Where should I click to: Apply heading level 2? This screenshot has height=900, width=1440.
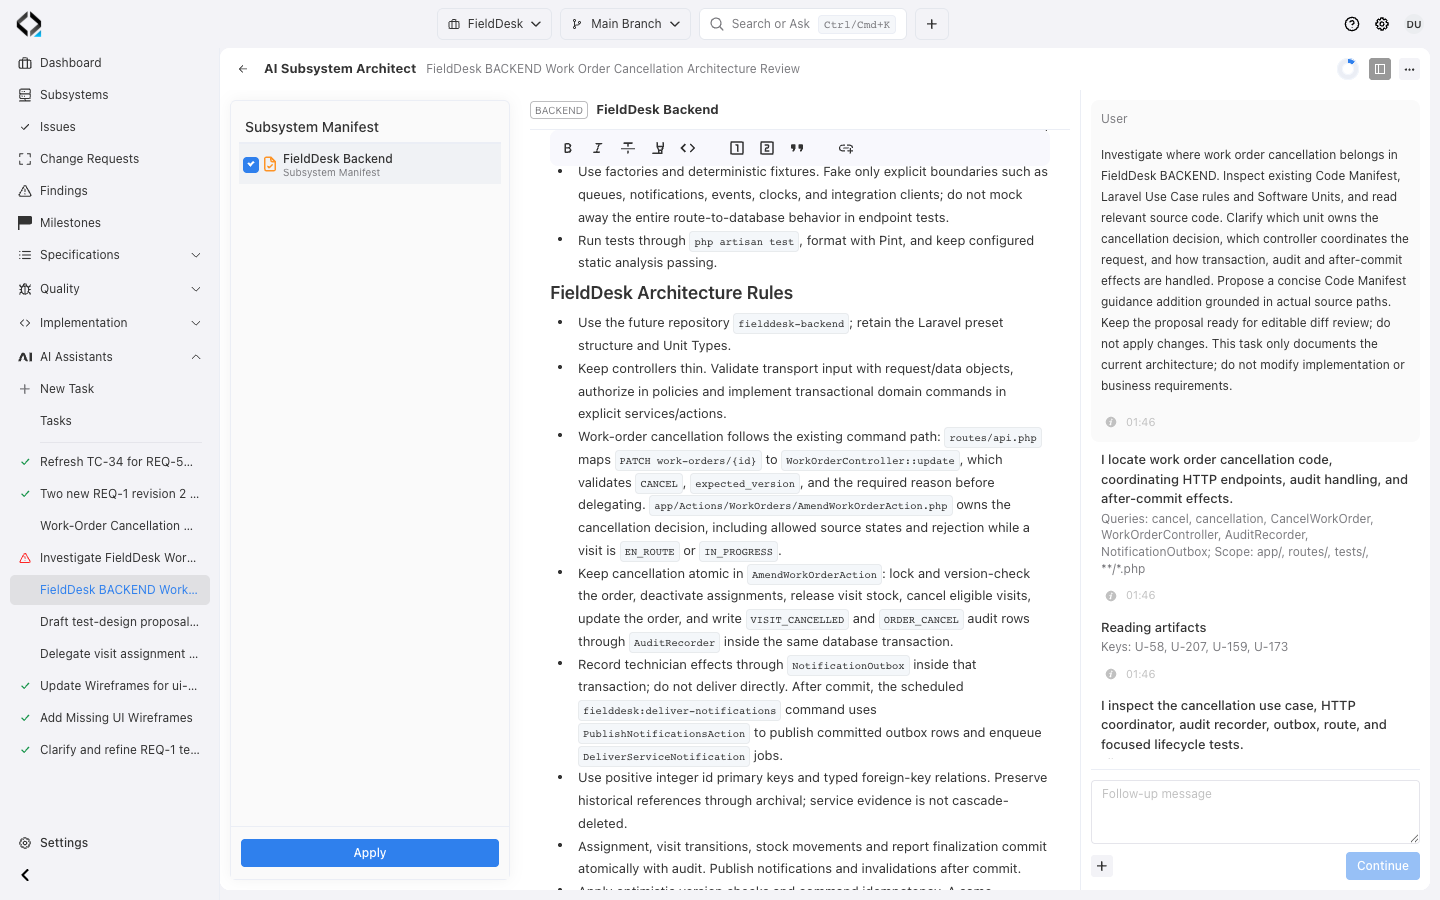coord(767,148)
